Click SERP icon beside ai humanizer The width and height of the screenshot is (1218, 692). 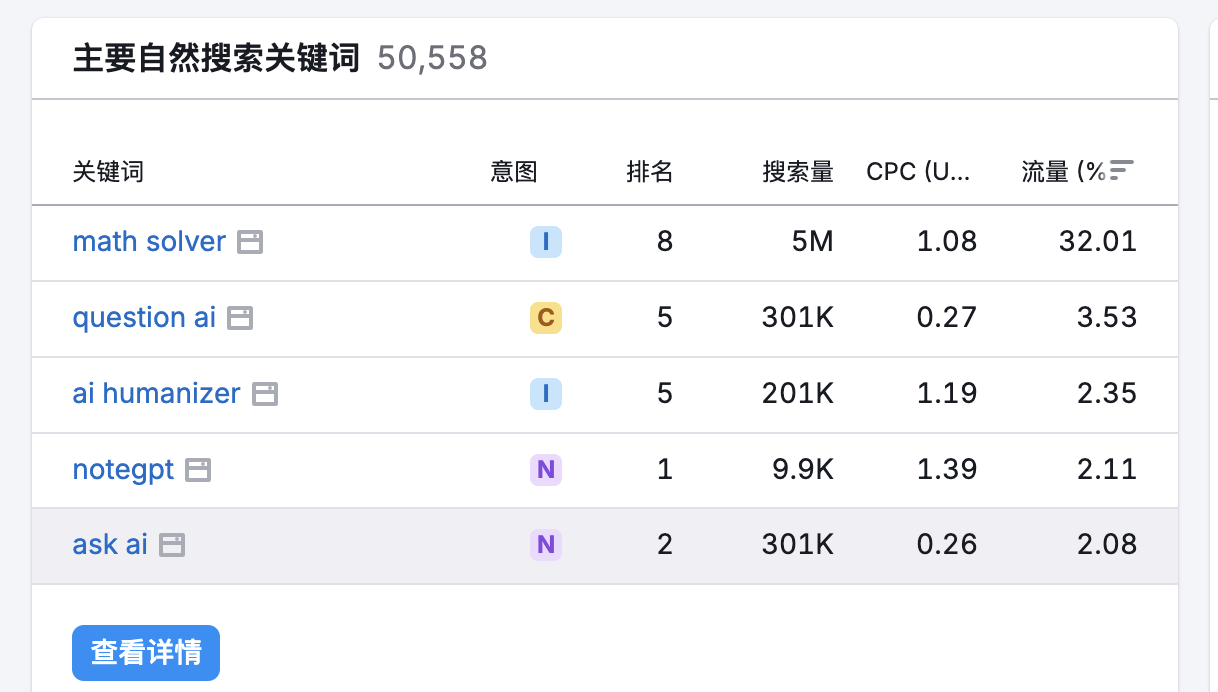(x=265, y=394)
